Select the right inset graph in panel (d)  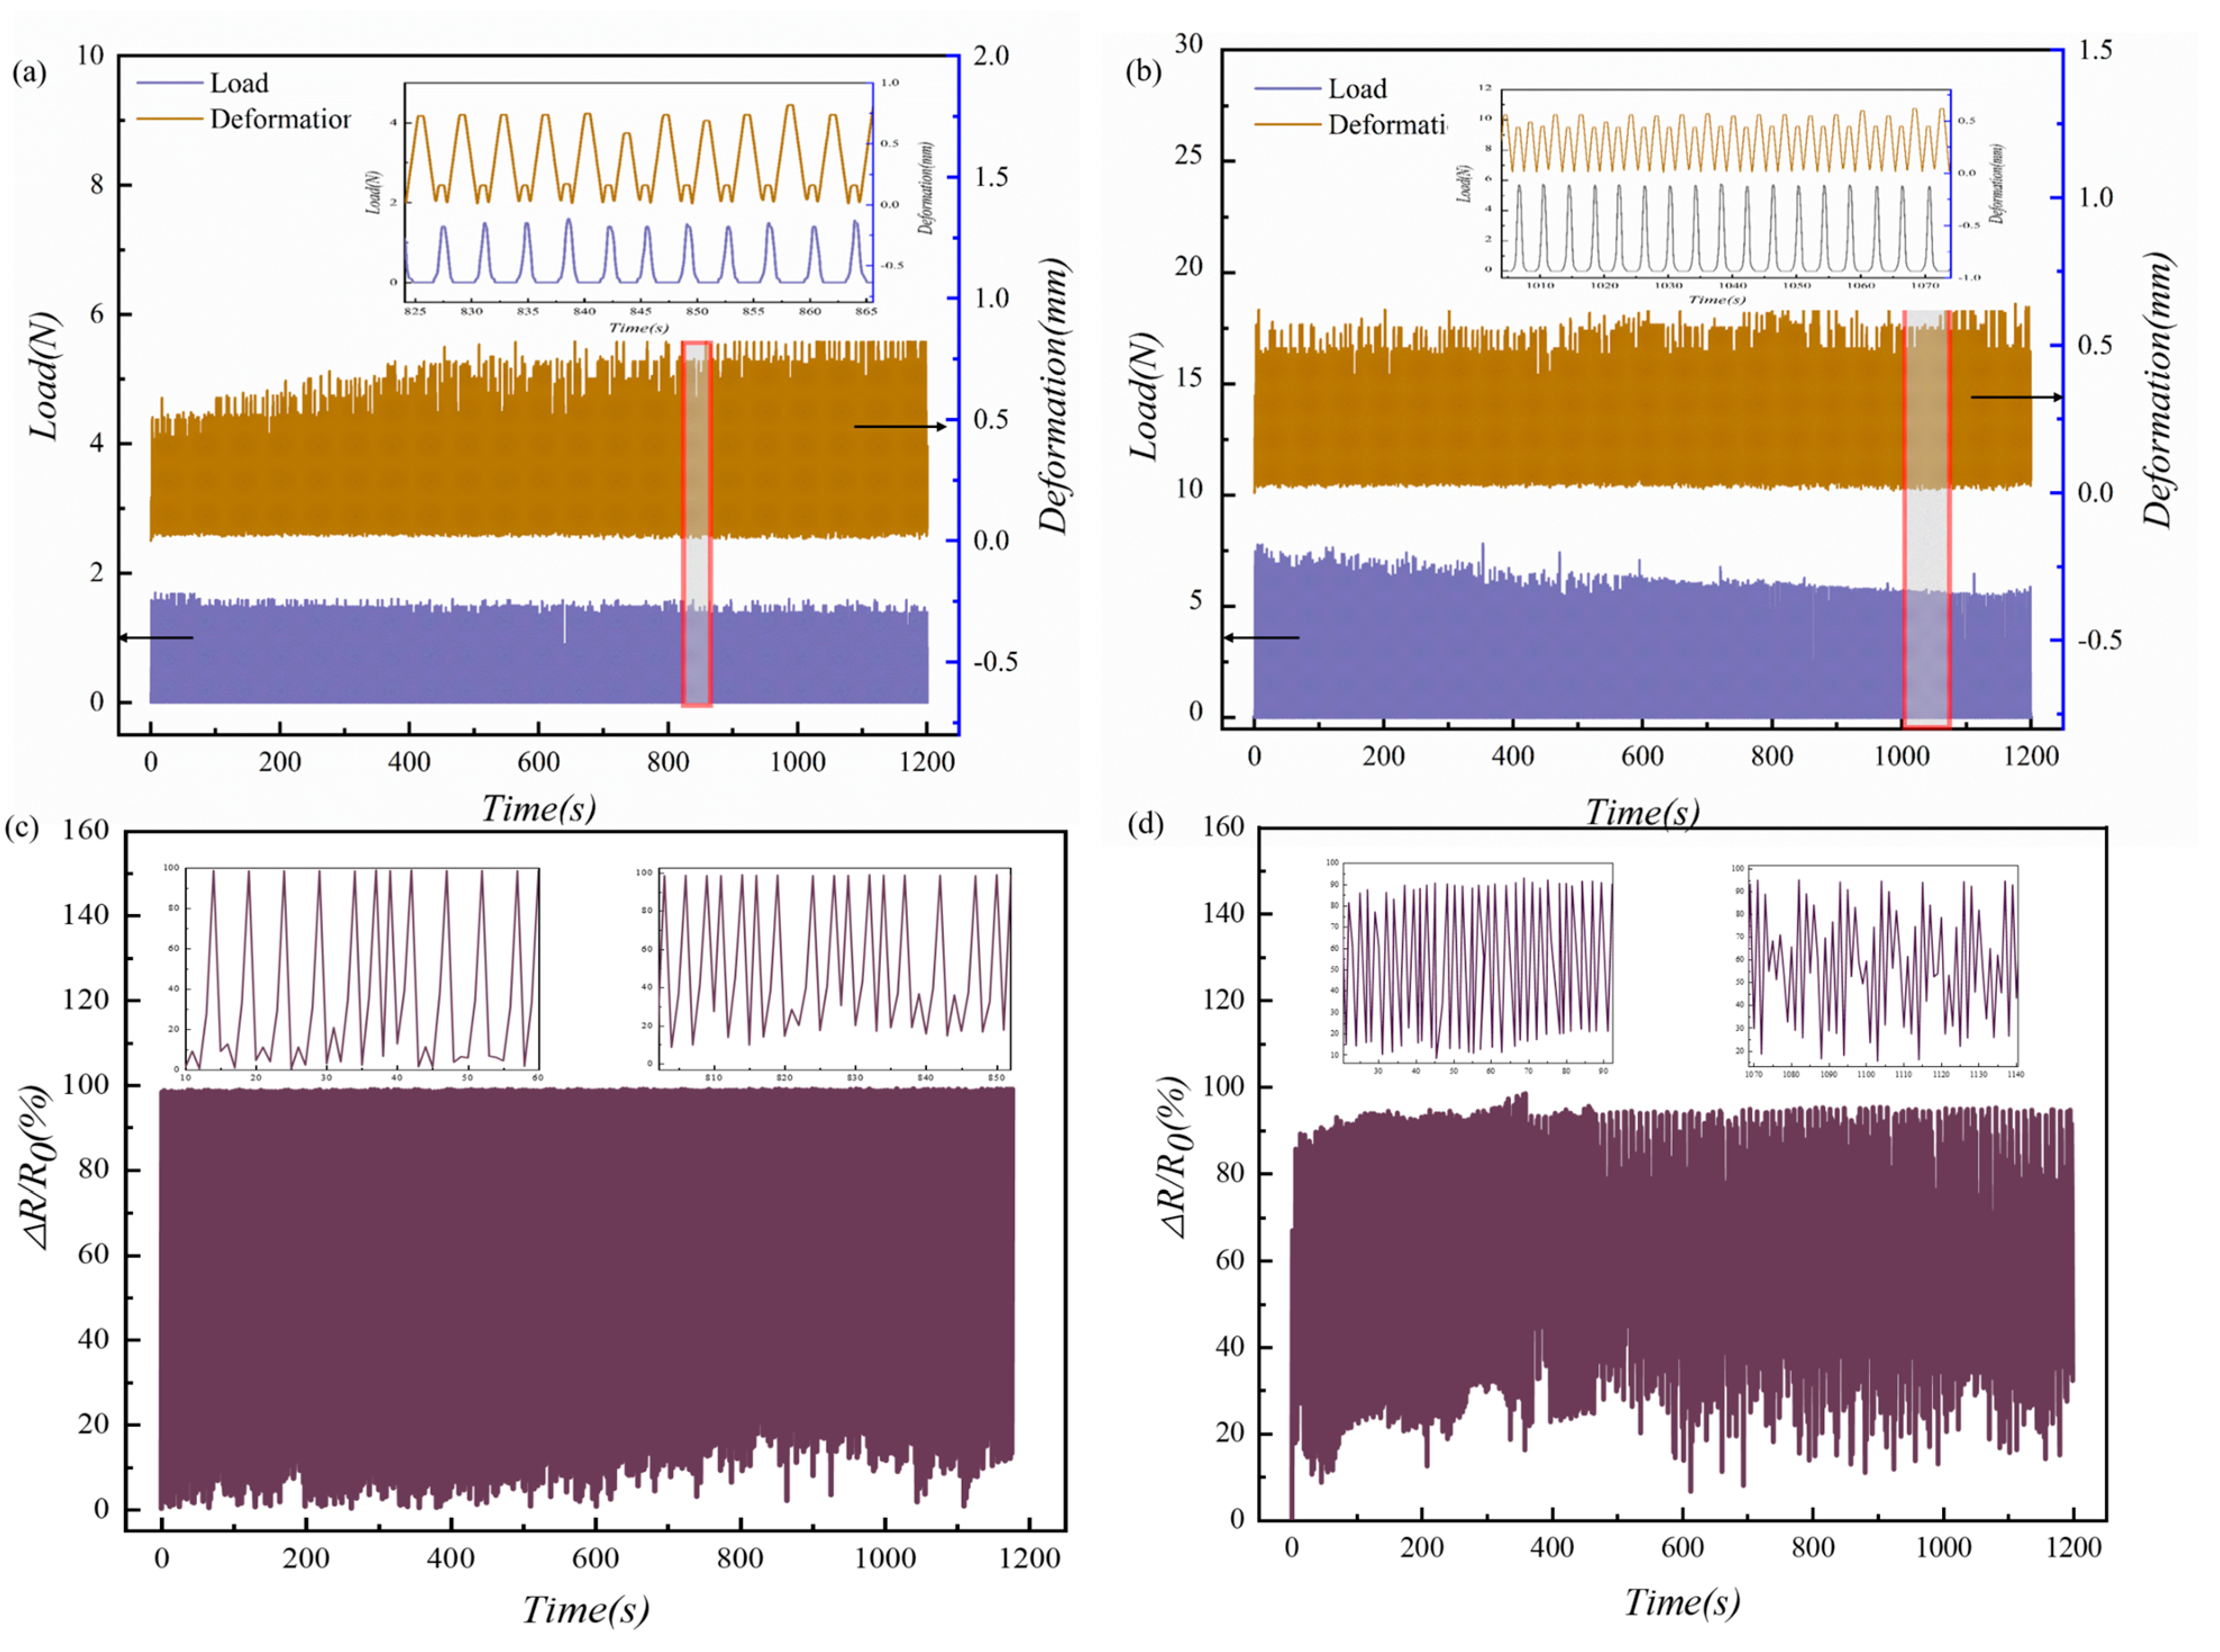1884,965
